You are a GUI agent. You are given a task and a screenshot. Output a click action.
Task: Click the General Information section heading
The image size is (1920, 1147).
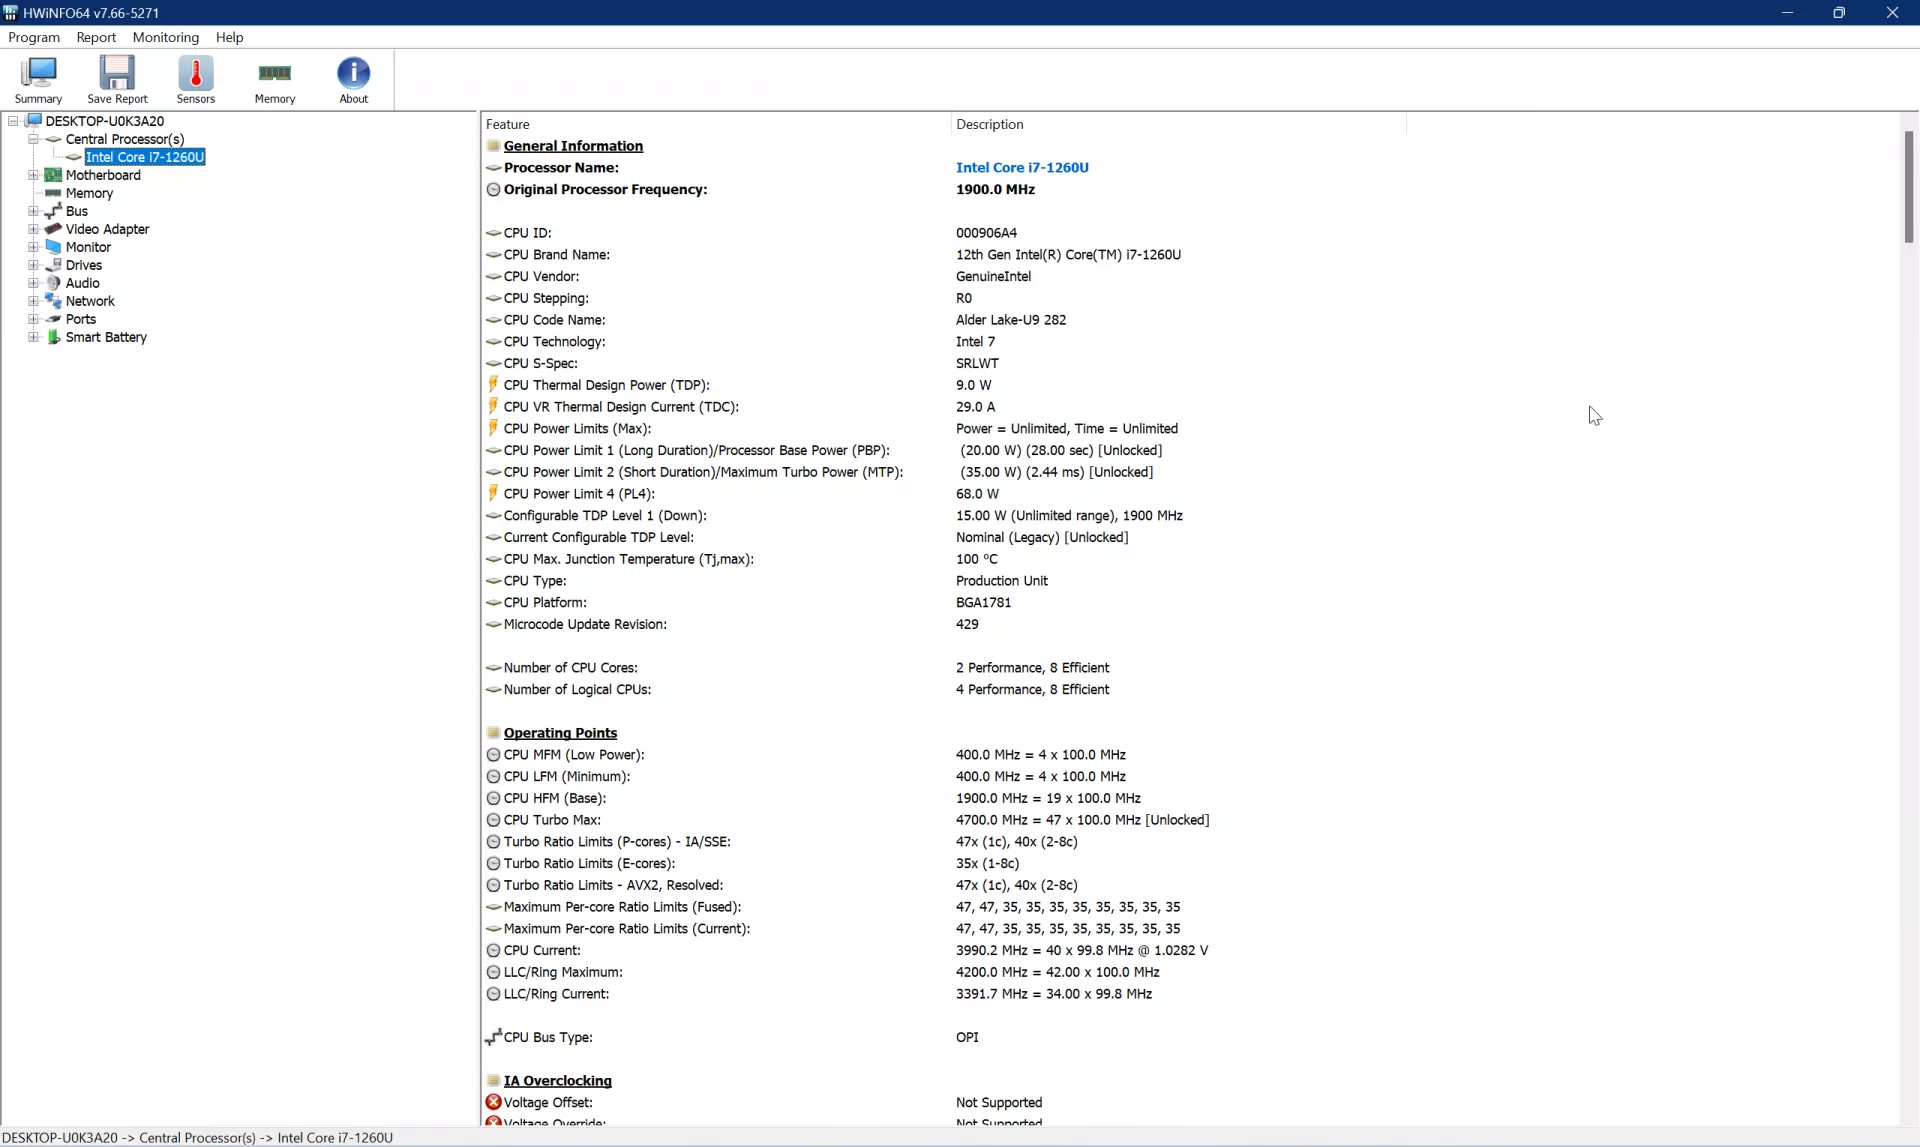coord(573,146)
